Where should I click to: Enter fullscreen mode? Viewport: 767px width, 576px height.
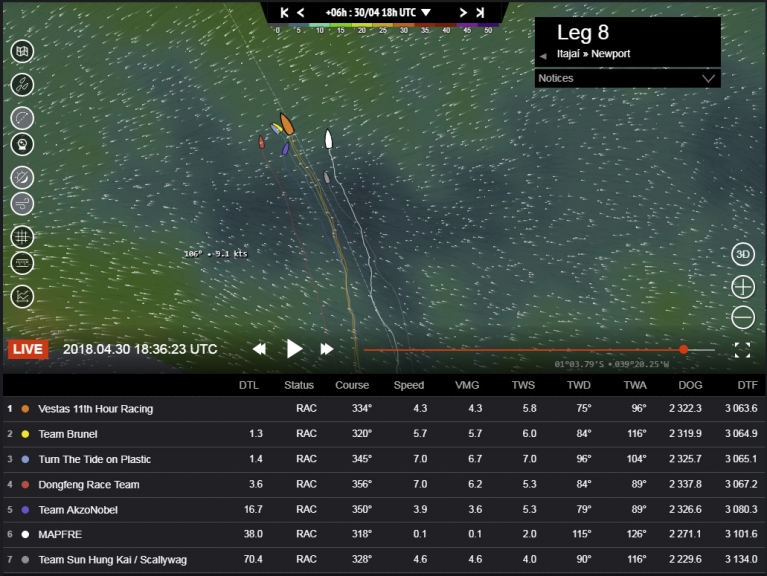point(742,350)
